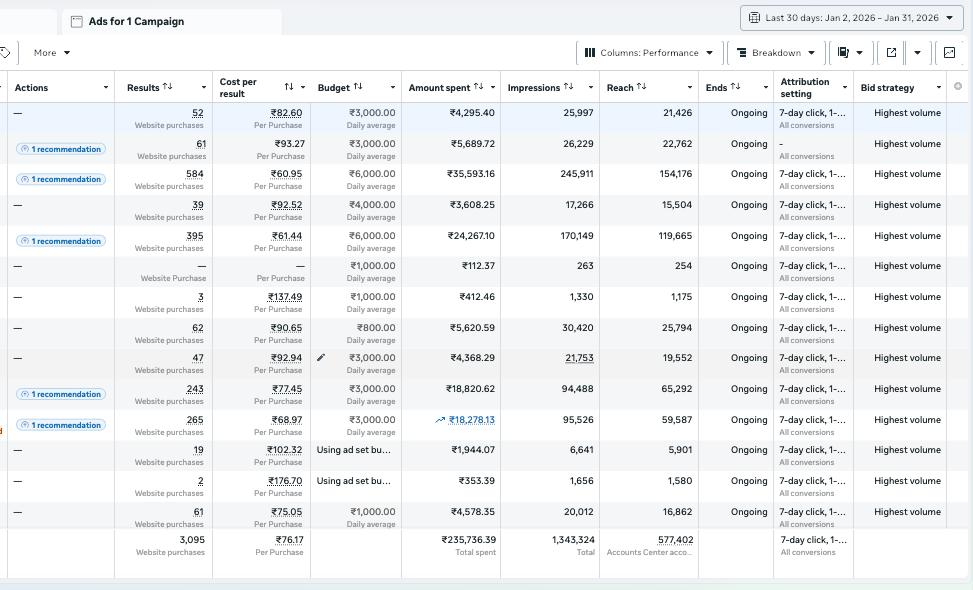Click the export/share icon button

pyautogui.click(x=891, y=52)
